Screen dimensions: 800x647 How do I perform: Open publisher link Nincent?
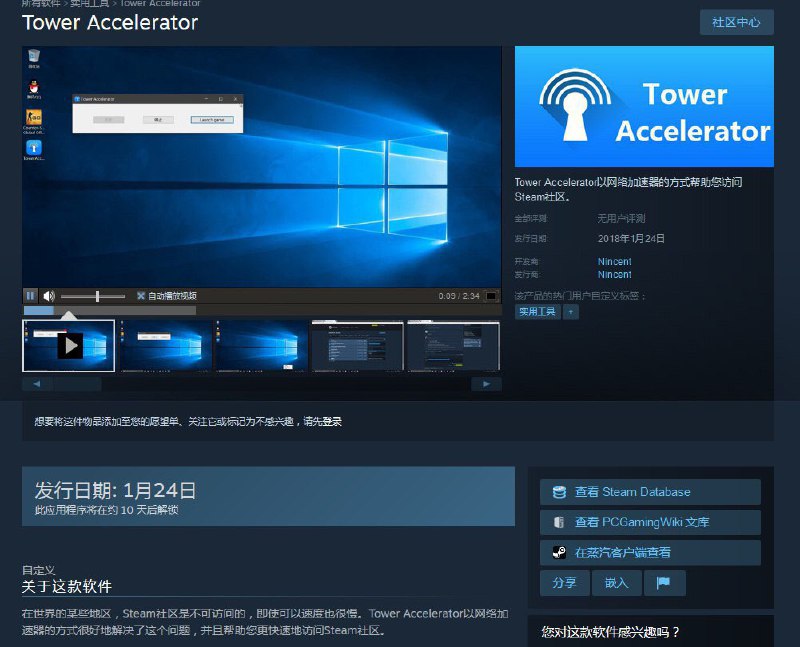(x=614, y=275)
